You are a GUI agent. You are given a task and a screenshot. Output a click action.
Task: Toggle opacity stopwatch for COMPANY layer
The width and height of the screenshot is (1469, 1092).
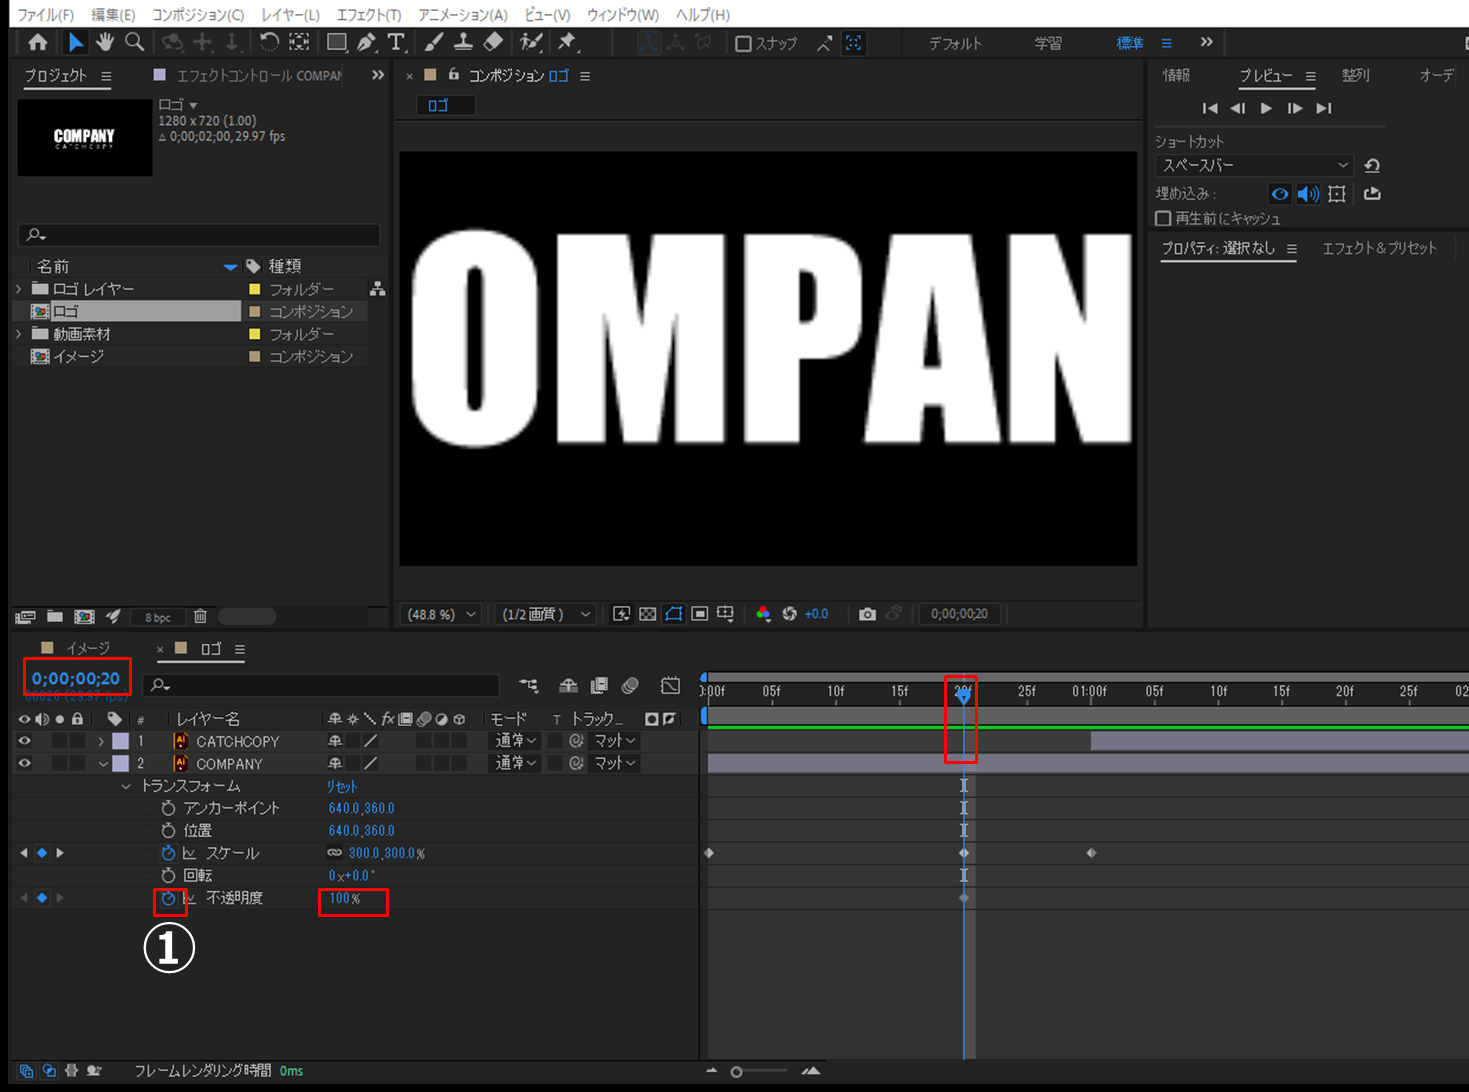click(168, 898)
